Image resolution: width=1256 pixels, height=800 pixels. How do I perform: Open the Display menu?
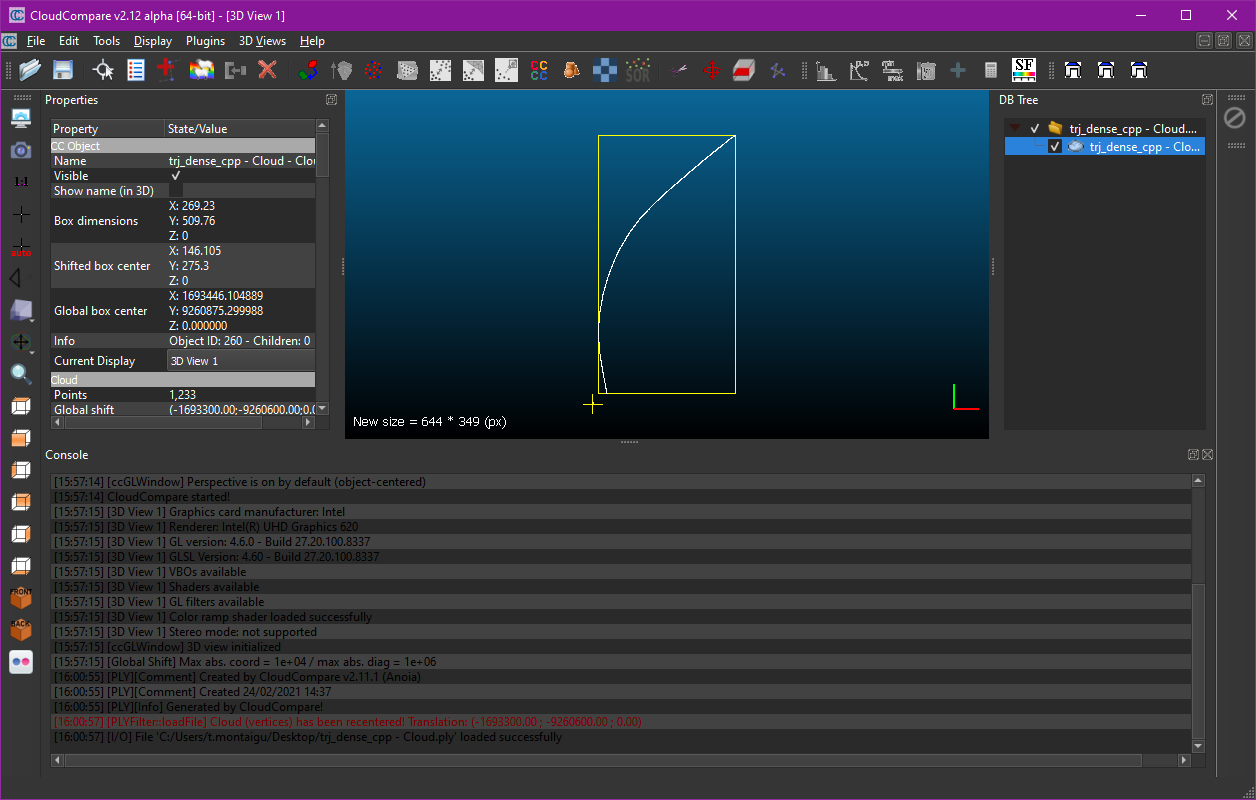(153, 41)
